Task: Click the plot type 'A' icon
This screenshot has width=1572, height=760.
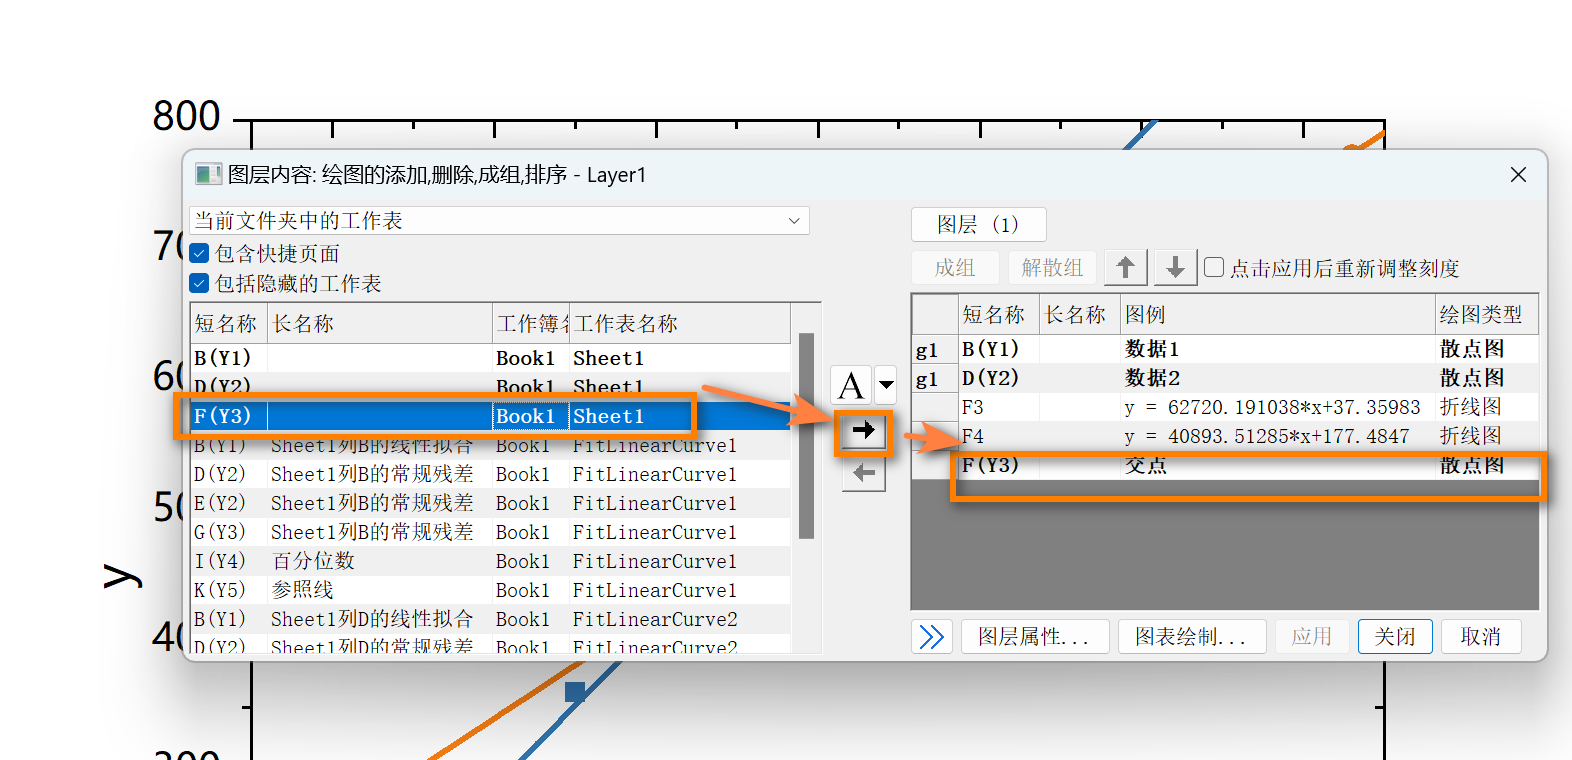Action: pyautogui.click(x=851, y=385)
